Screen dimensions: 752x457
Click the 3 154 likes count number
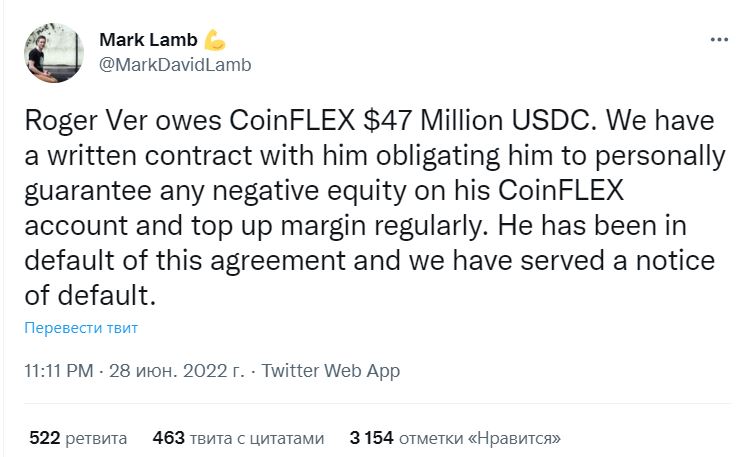point(372,438)
